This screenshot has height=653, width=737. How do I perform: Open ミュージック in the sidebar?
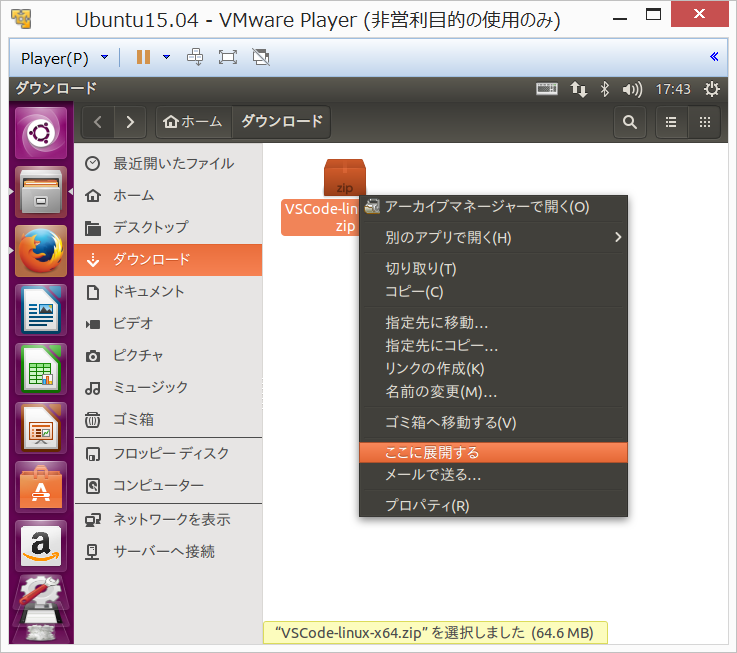click(168, 387)
